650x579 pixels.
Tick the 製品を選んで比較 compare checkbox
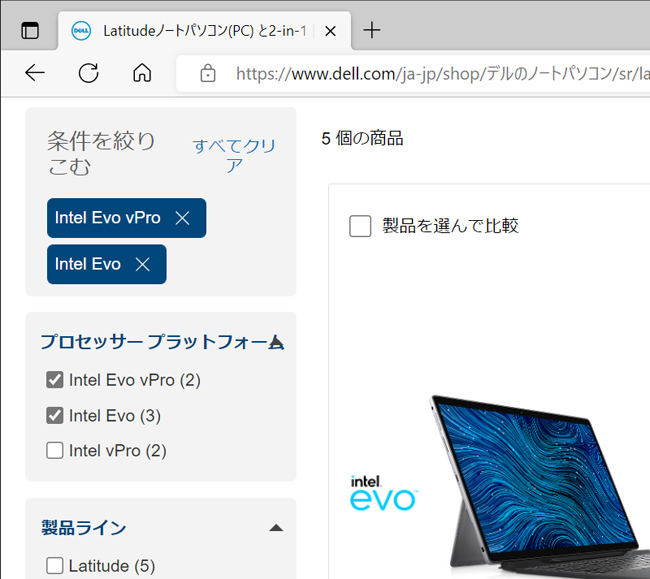(x=360, y=226)
